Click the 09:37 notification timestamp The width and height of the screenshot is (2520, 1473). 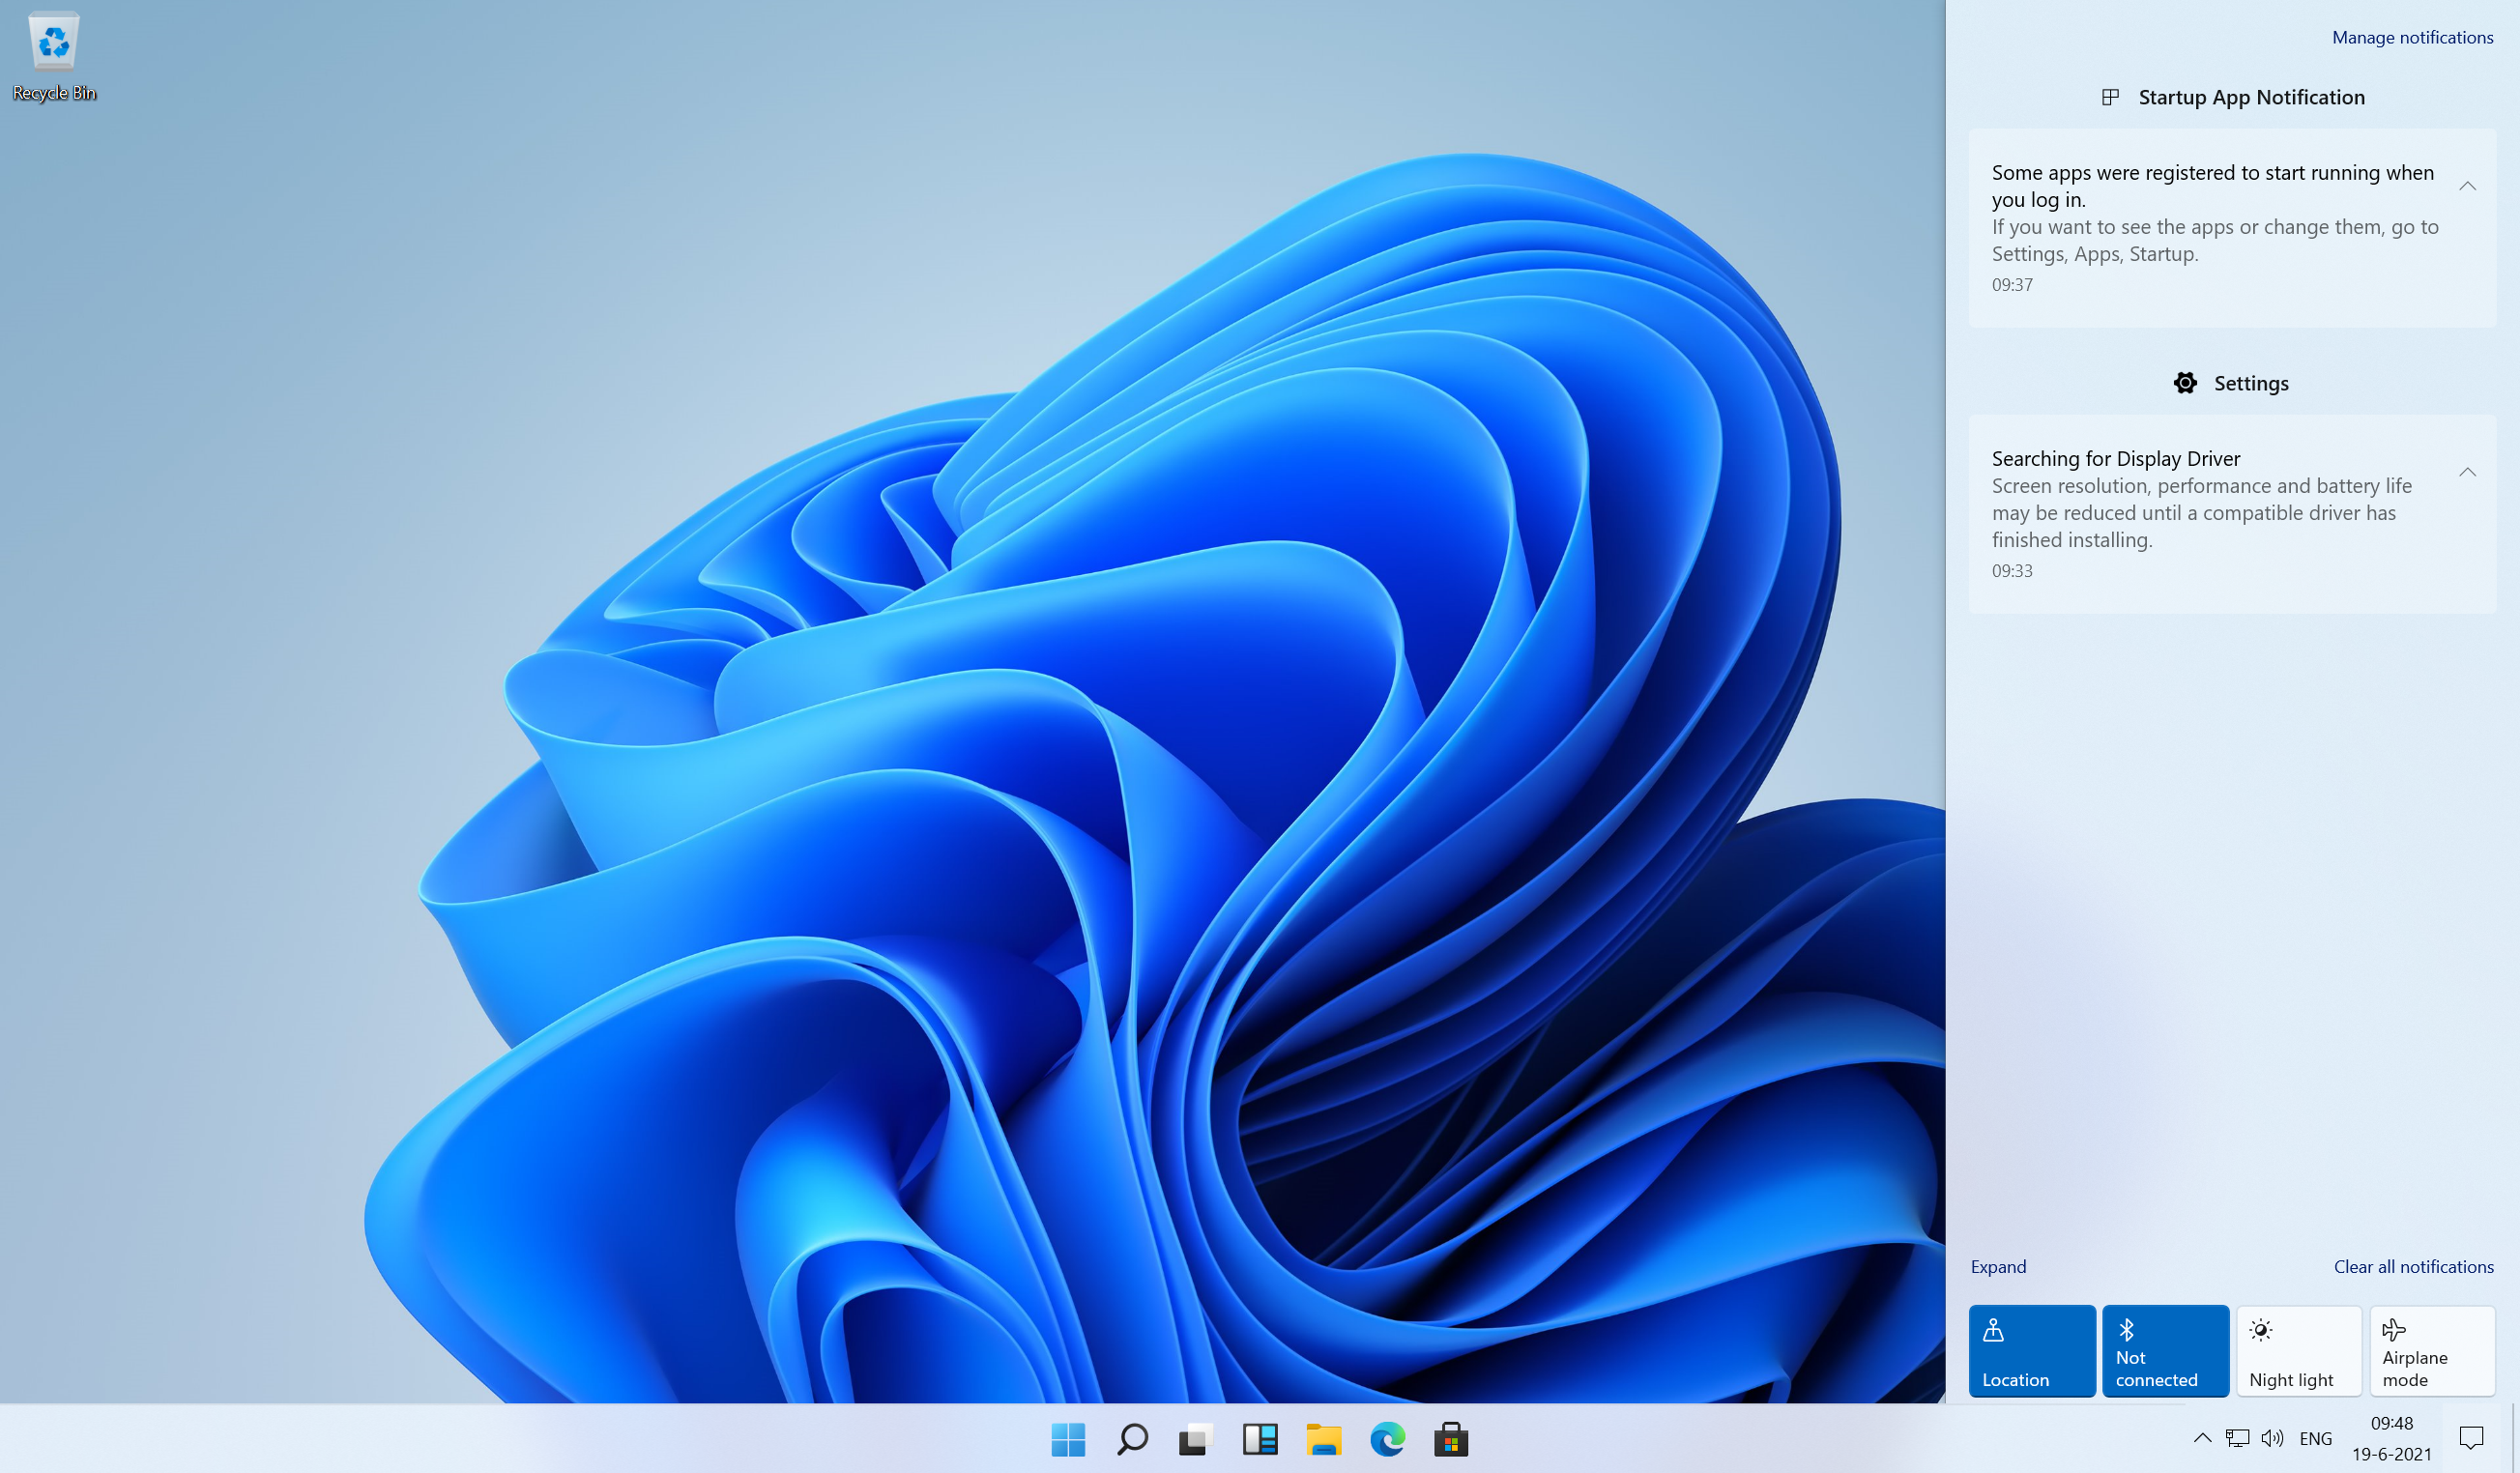[2012, 285]
